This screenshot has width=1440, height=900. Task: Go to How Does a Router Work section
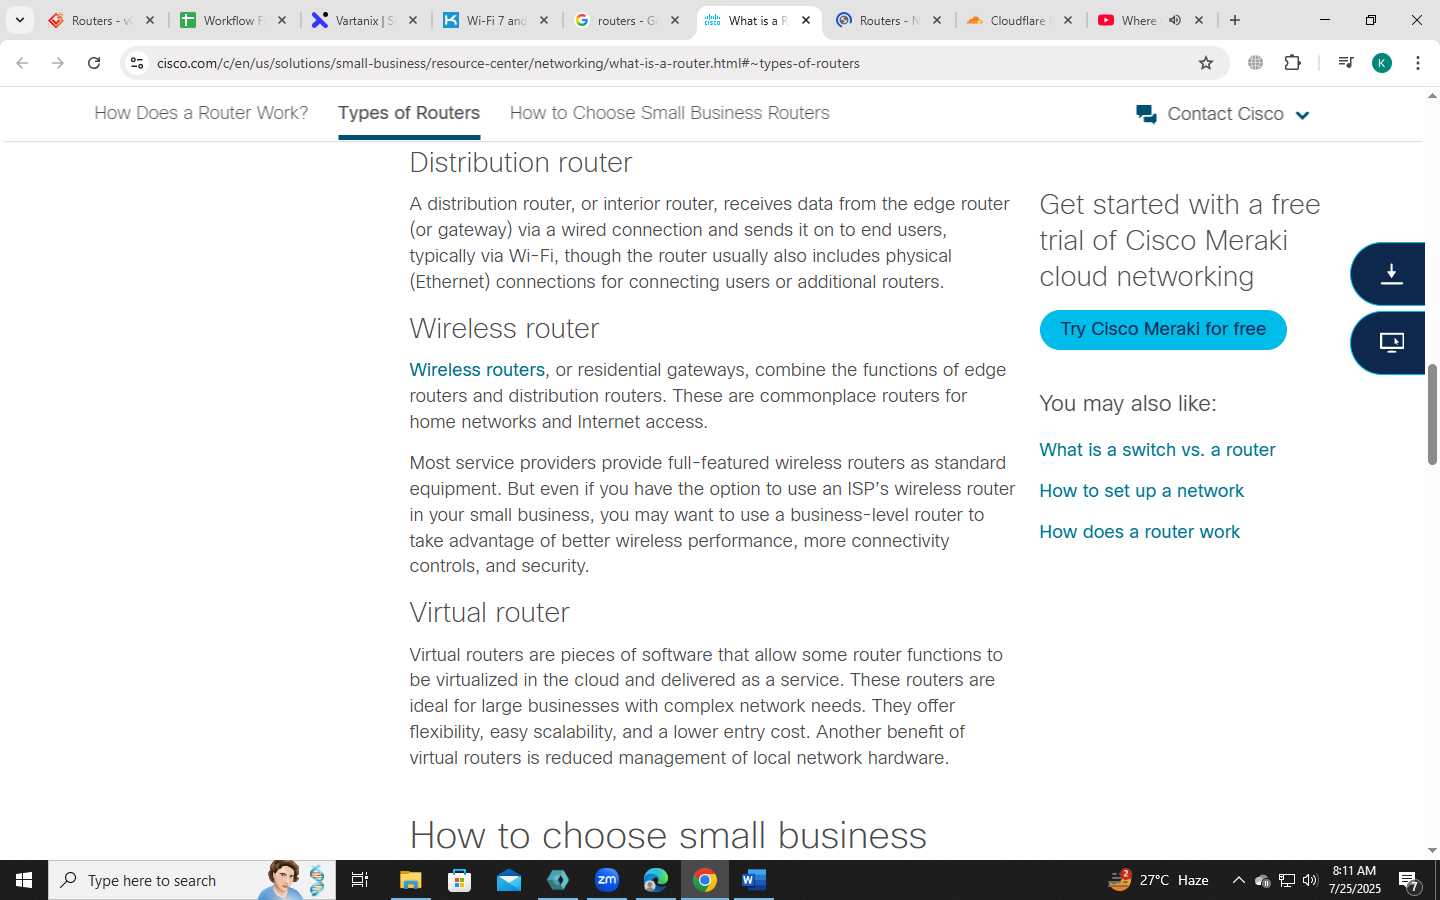[x=201, y=113]
